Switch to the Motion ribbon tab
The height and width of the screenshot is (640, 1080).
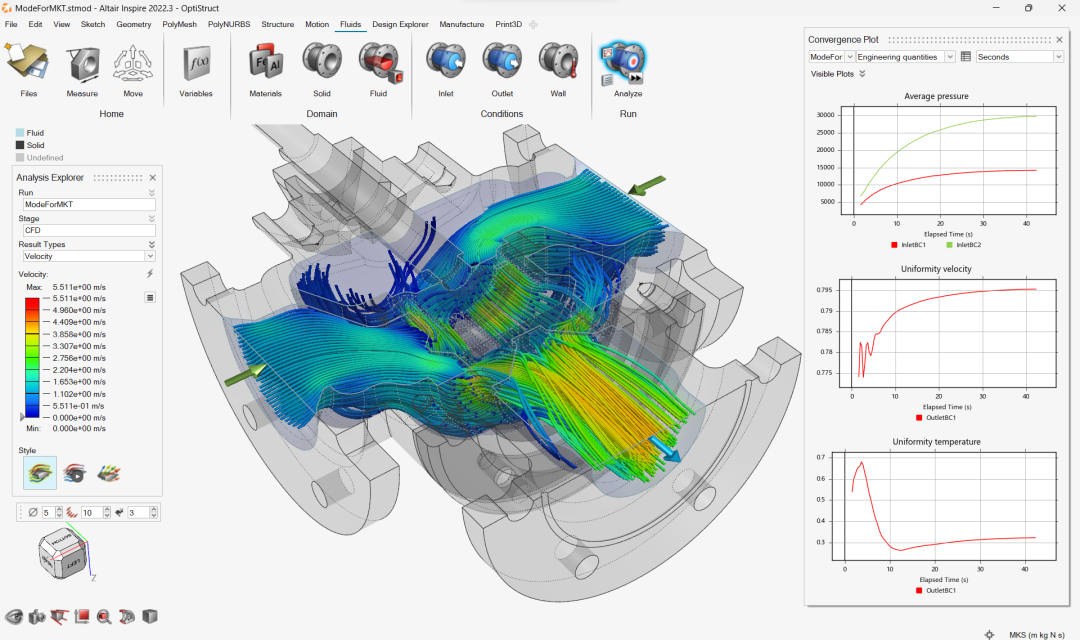(x=317, y=24)
